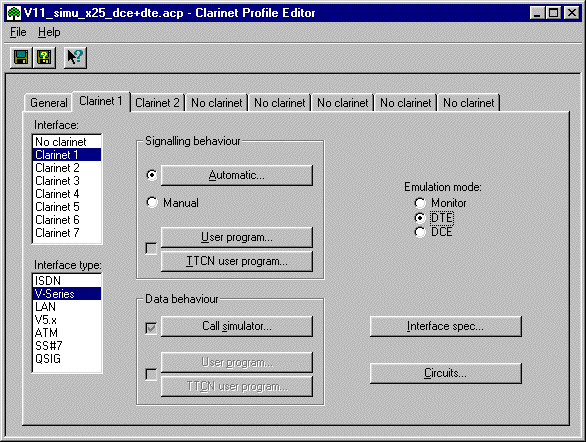Image resolution: width=586 pixels, height=442 pixels.
Task: Switch to the Clarinet 2 tab
Action: (157, 103)
